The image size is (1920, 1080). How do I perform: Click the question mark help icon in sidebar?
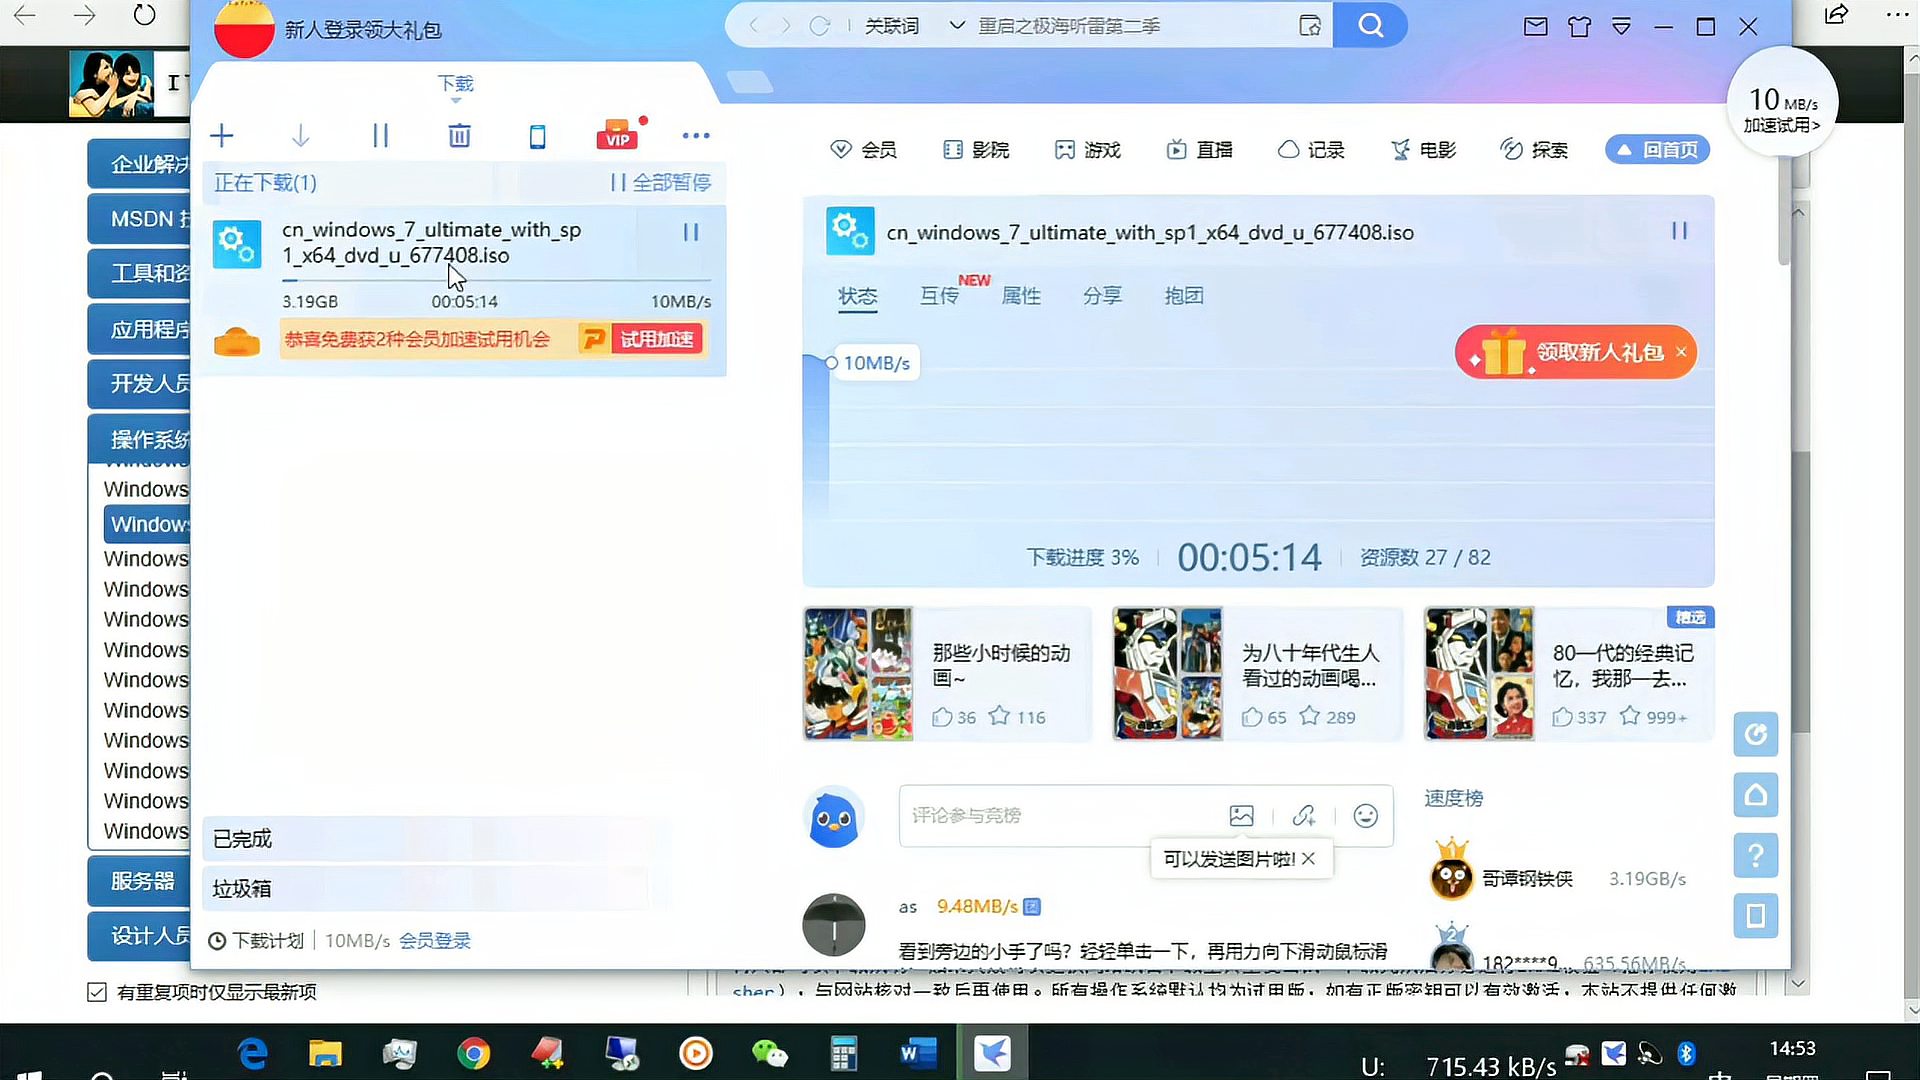[1756, 856]
